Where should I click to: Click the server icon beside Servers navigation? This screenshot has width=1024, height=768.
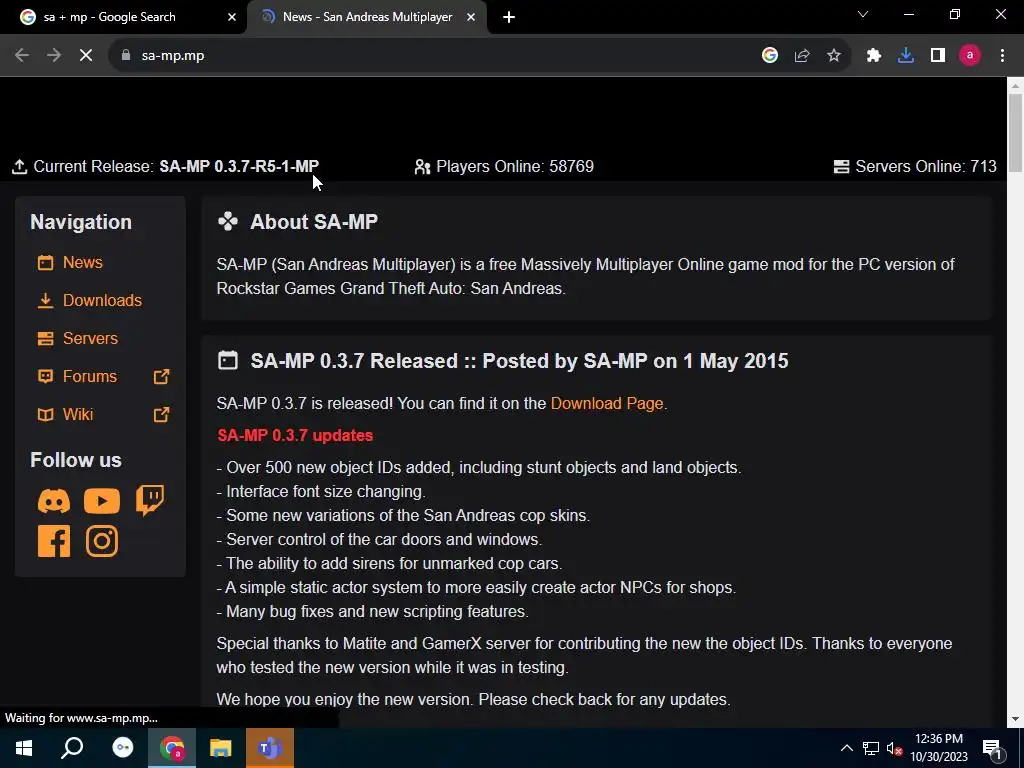point(45,338)
